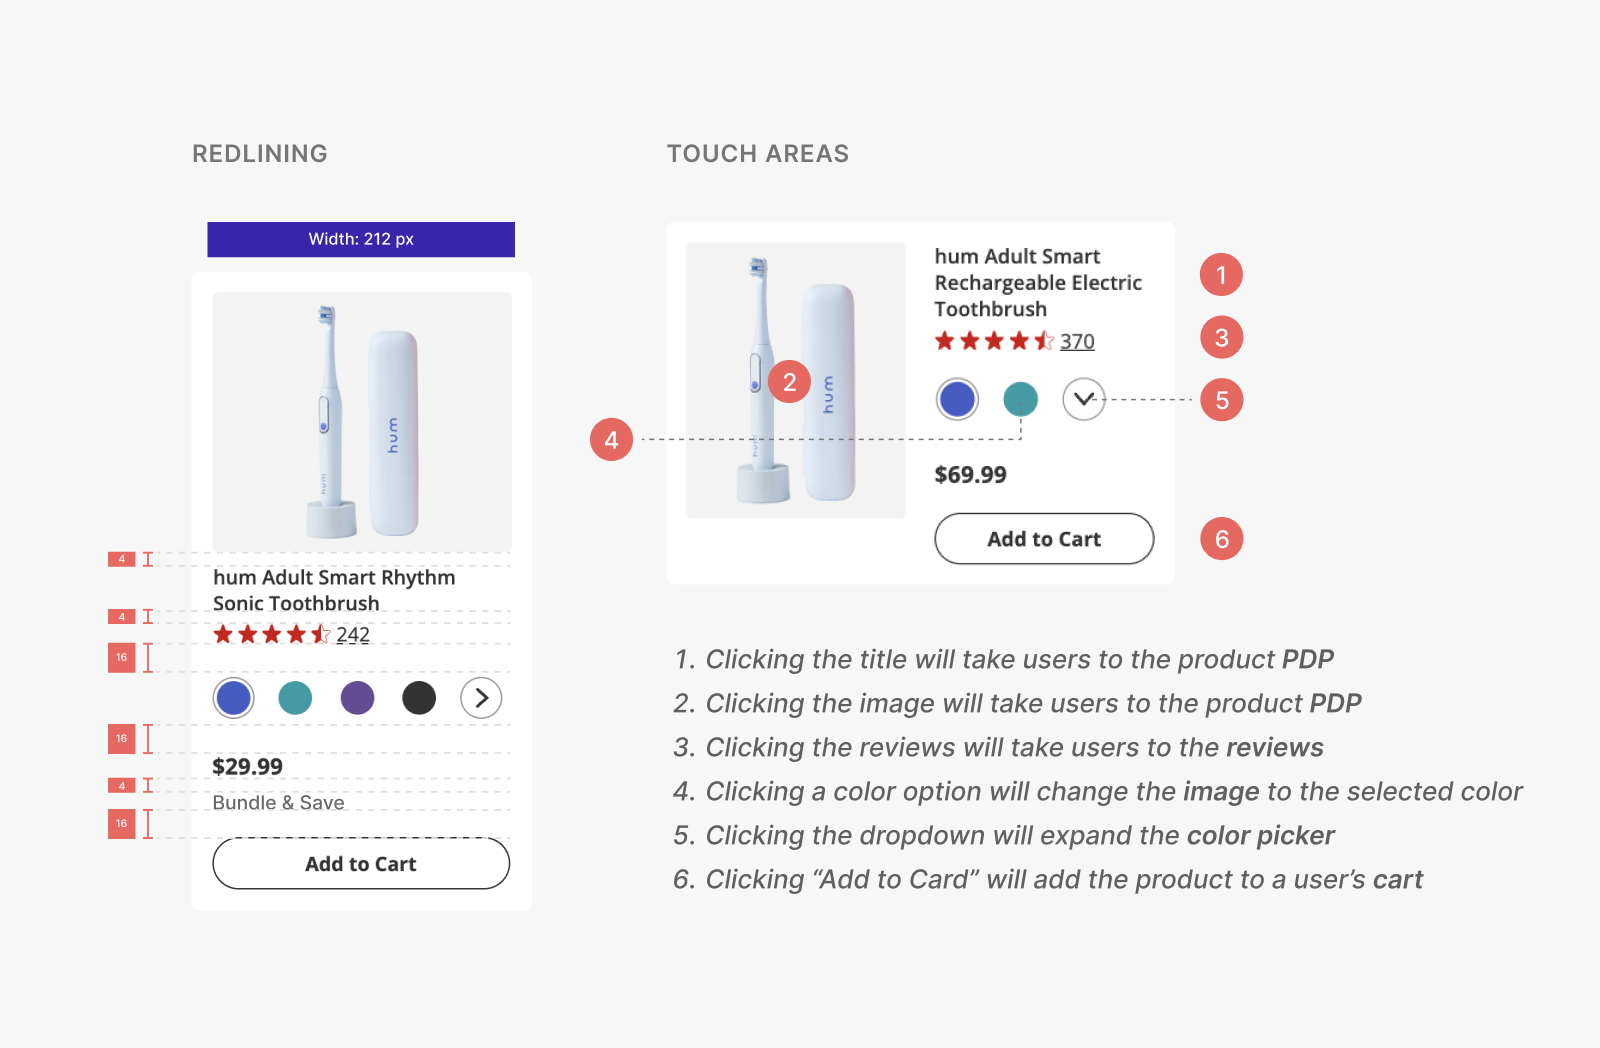Select the blue swatch in touch areas card
The image size is (1600, 1048).
pyautogui.click(x=957, y=399)
